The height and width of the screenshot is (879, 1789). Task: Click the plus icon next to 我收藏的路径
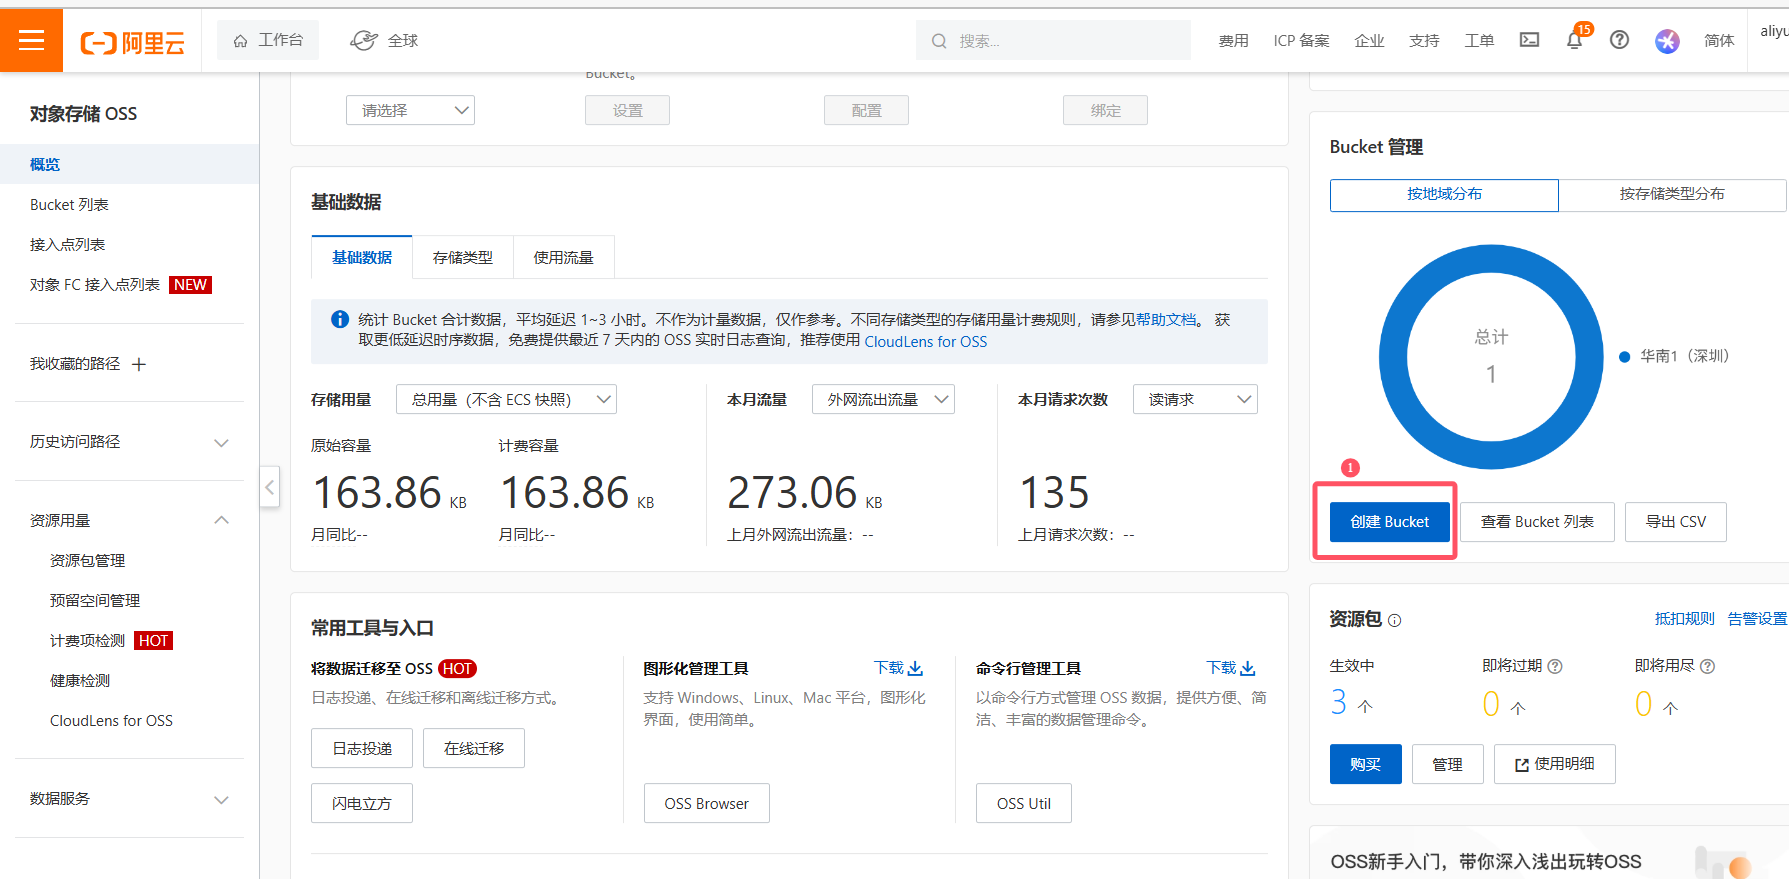(x=139, y=364)
